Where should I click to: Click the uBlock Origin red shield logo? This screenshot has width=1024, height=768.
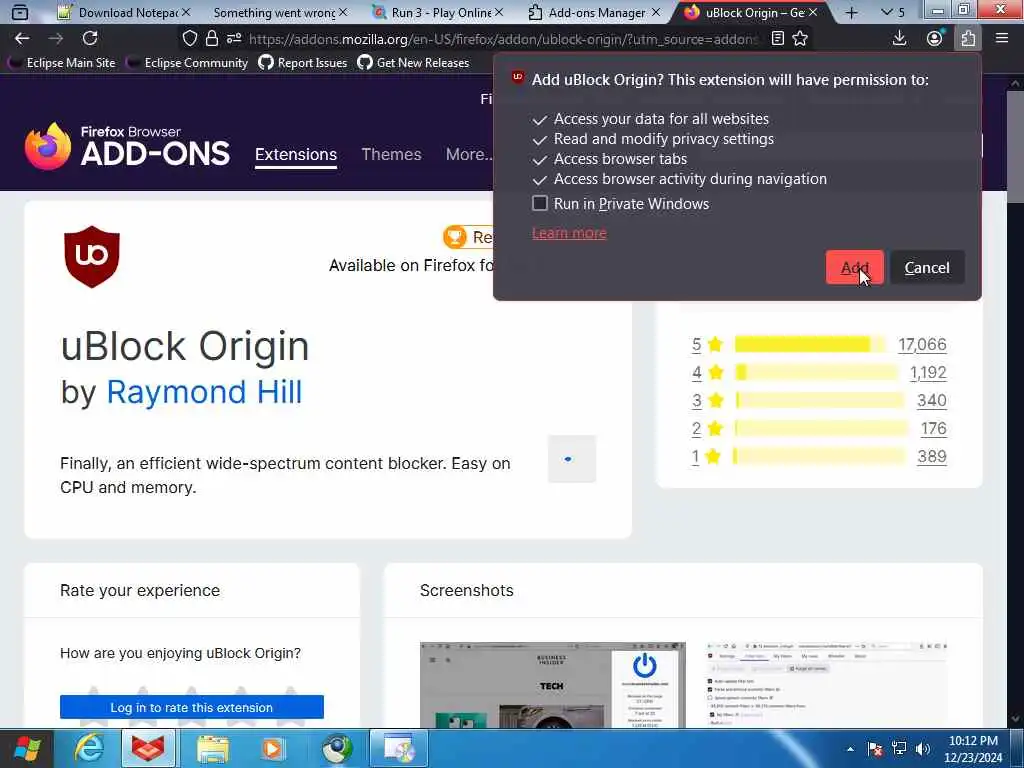(92, 257)
